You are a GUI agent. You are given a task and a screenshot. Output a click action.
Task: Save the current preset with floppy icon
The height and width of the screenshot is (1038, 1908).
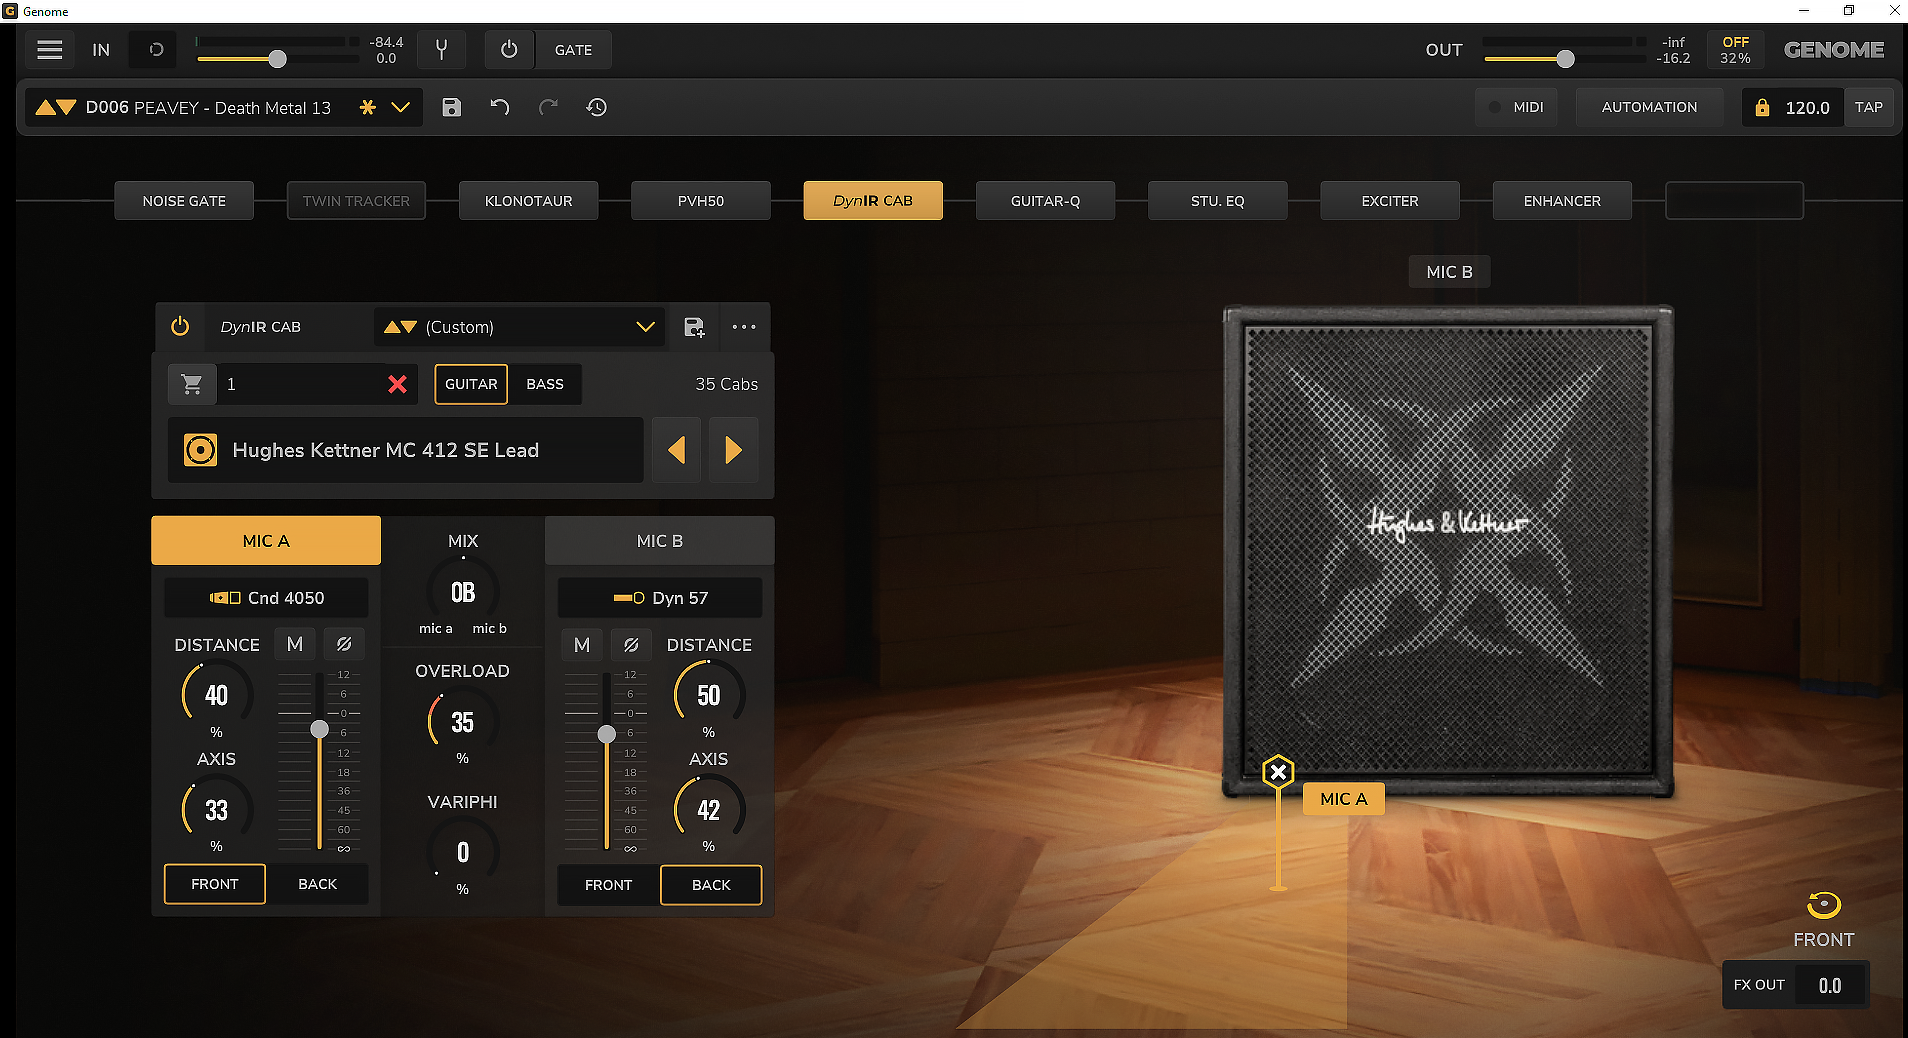point(452,107)
